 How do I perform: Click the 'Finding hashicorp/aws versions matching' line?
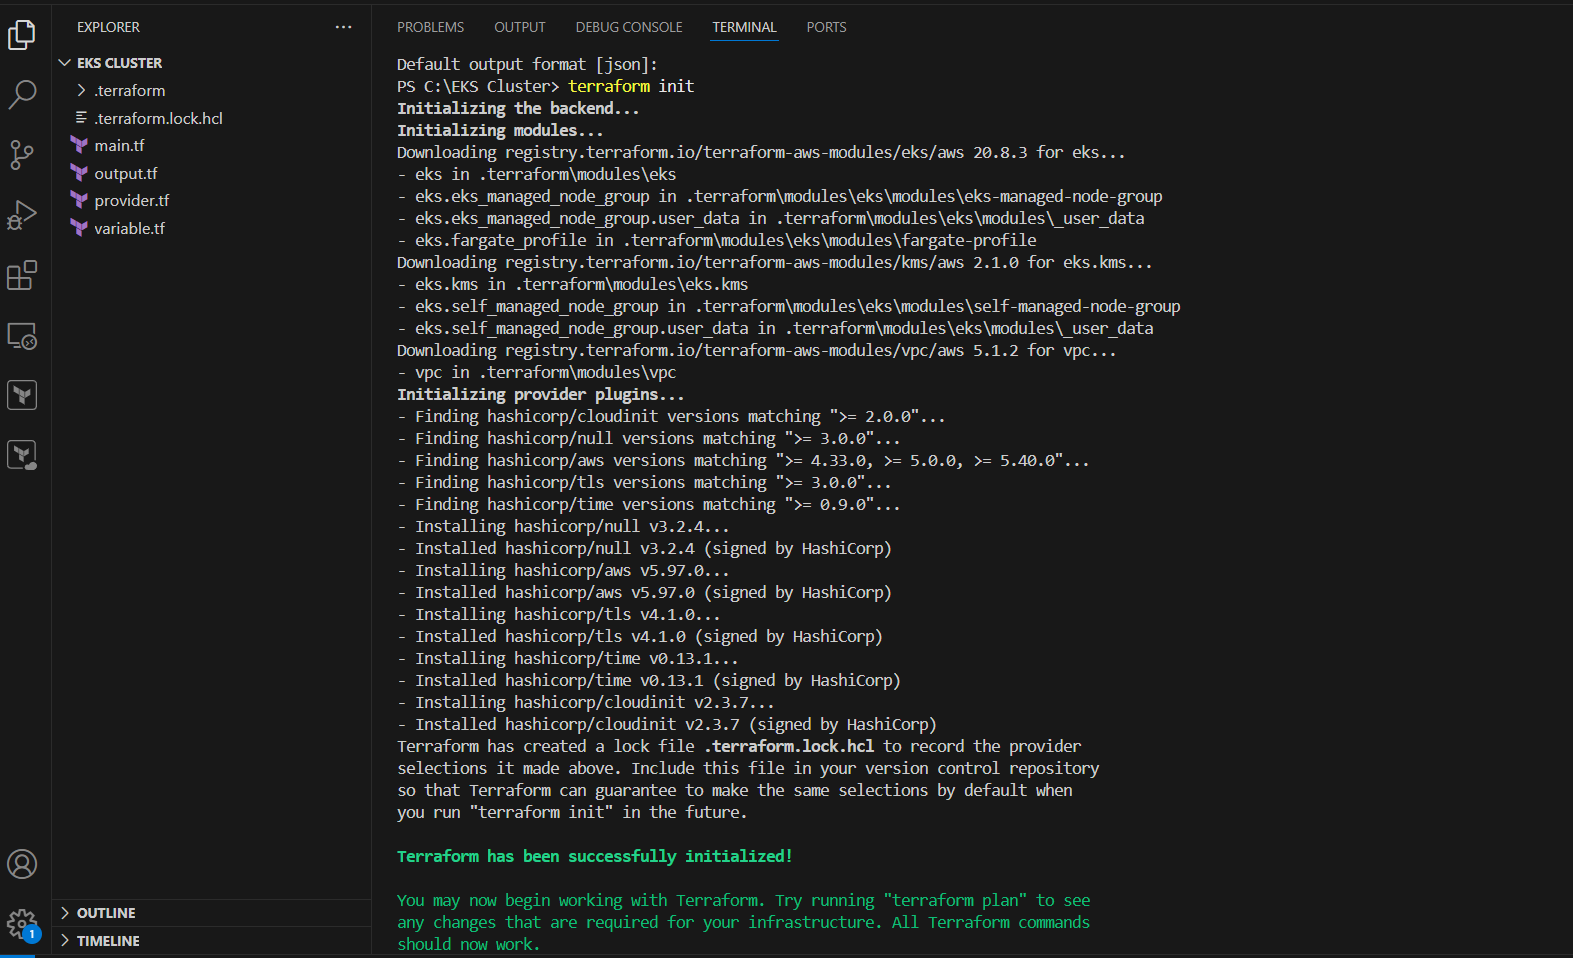743,460
